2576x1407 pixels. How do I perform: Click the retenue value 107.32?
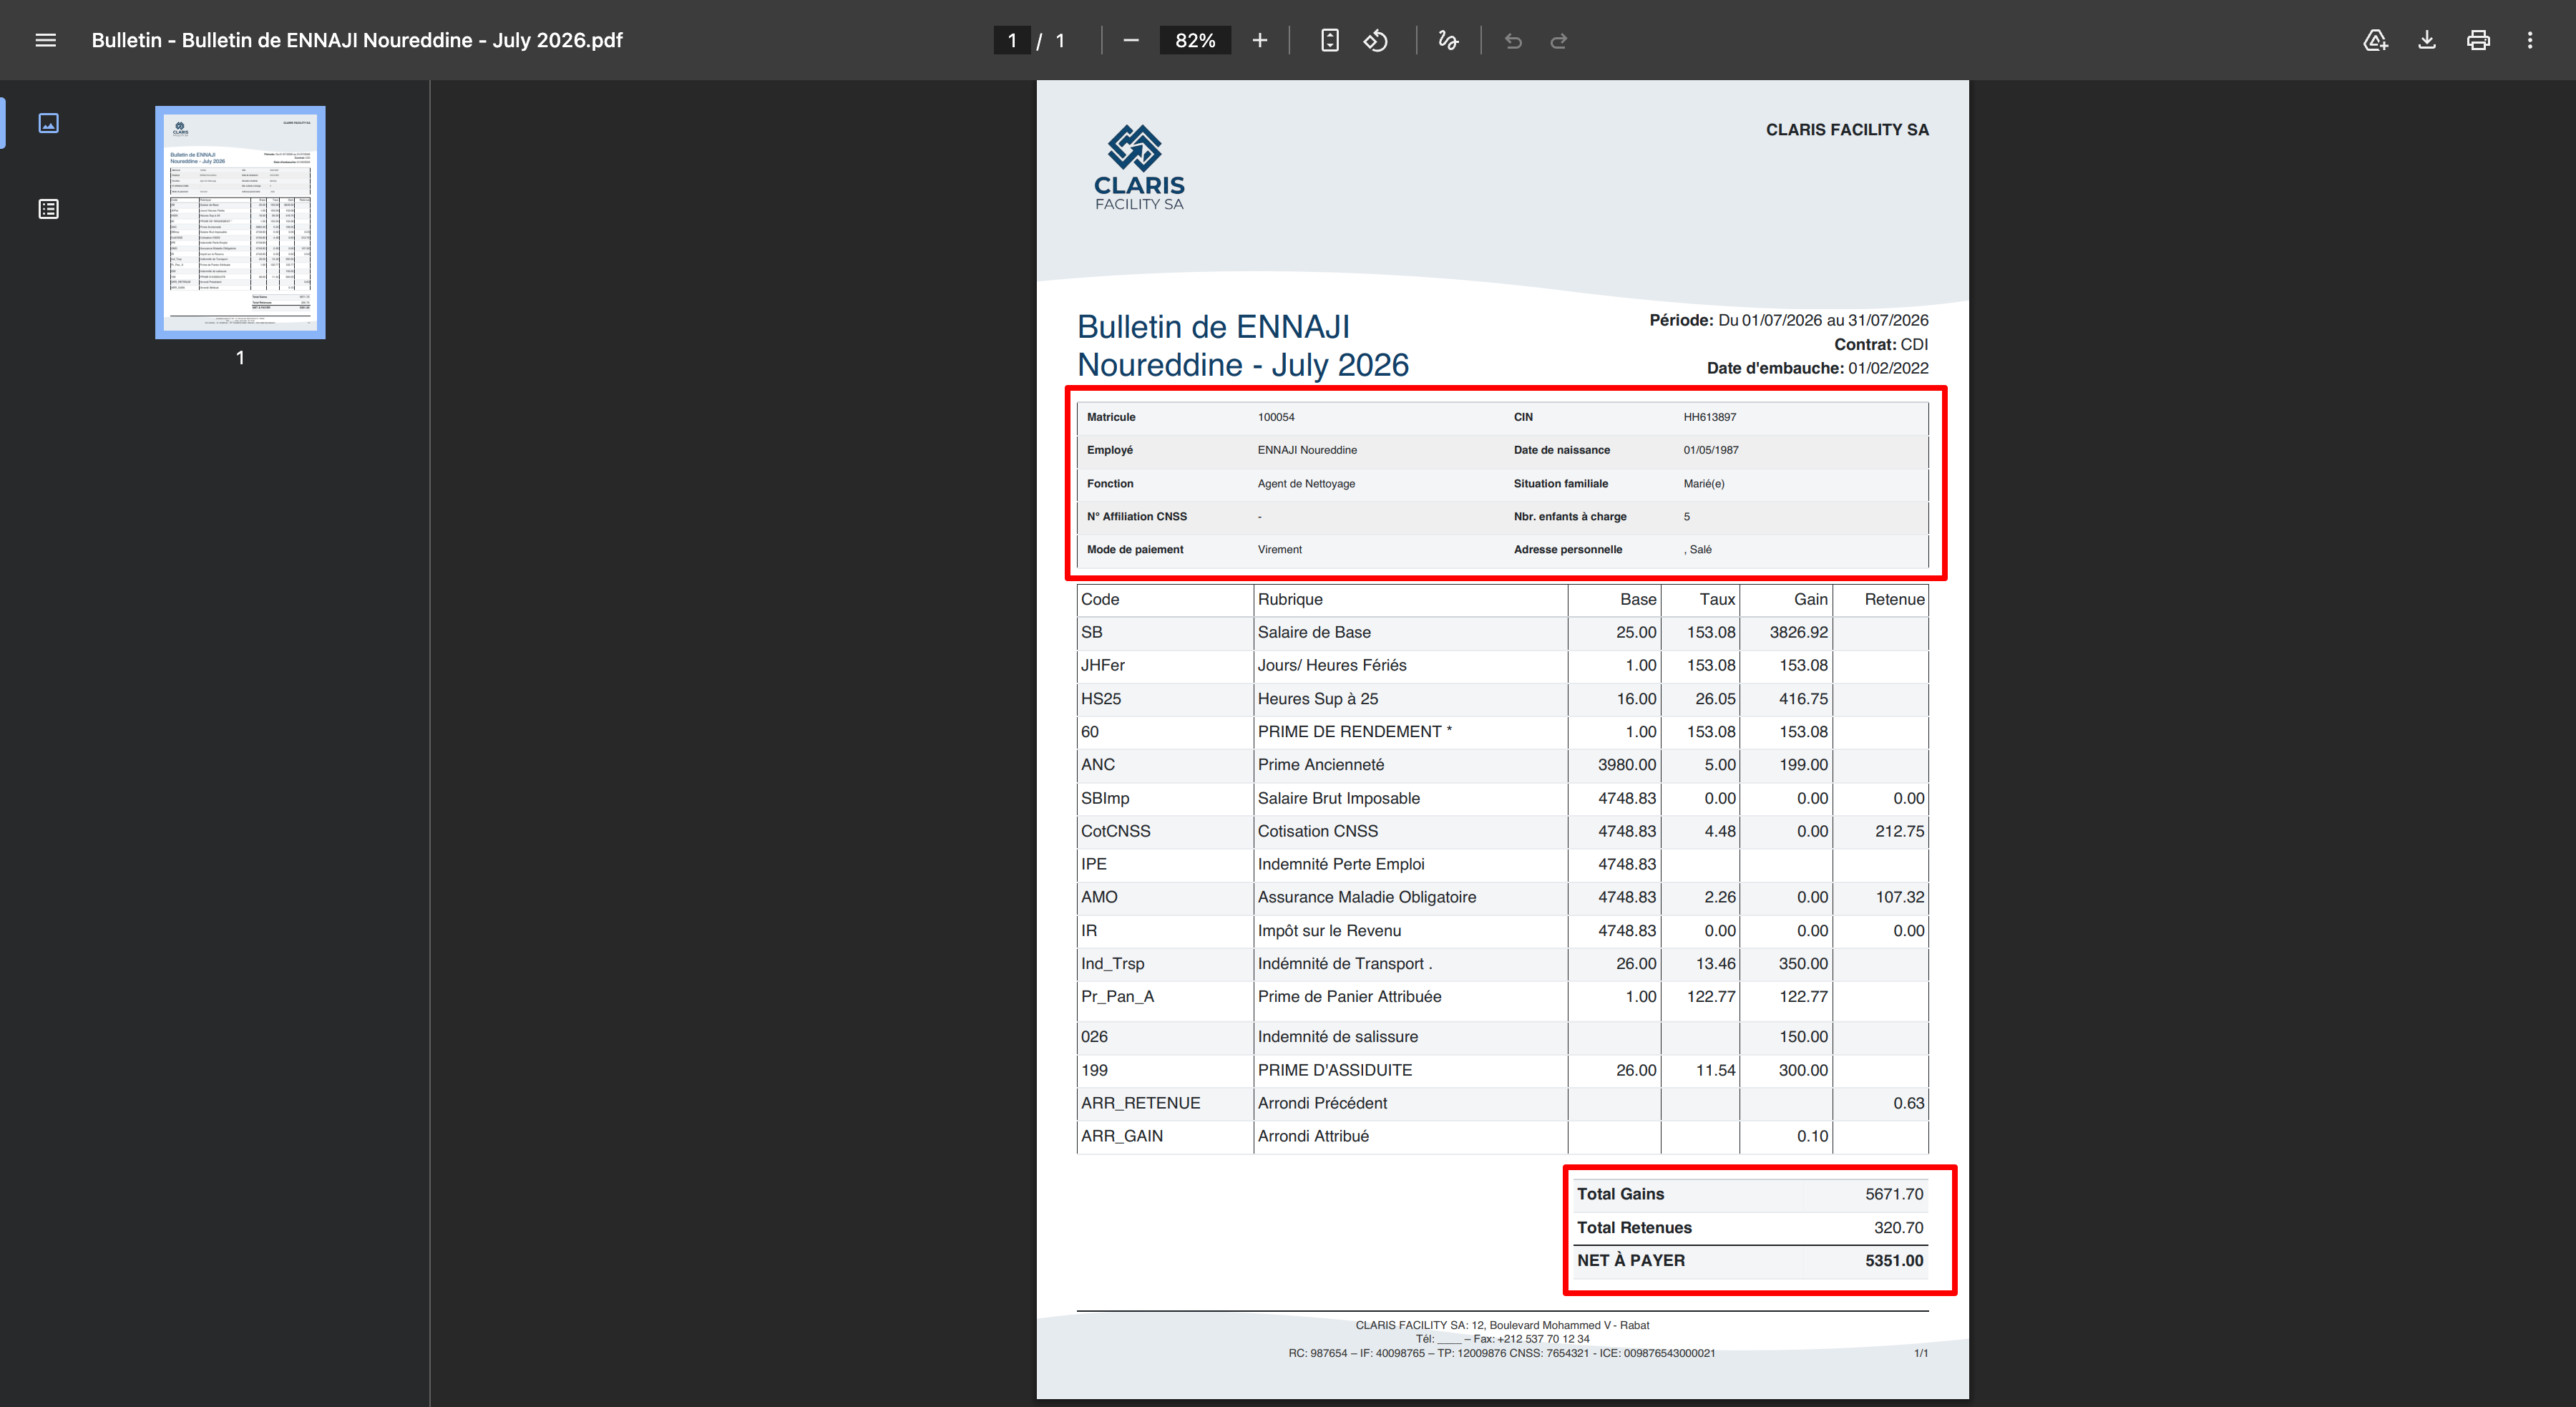(1899, 897)
